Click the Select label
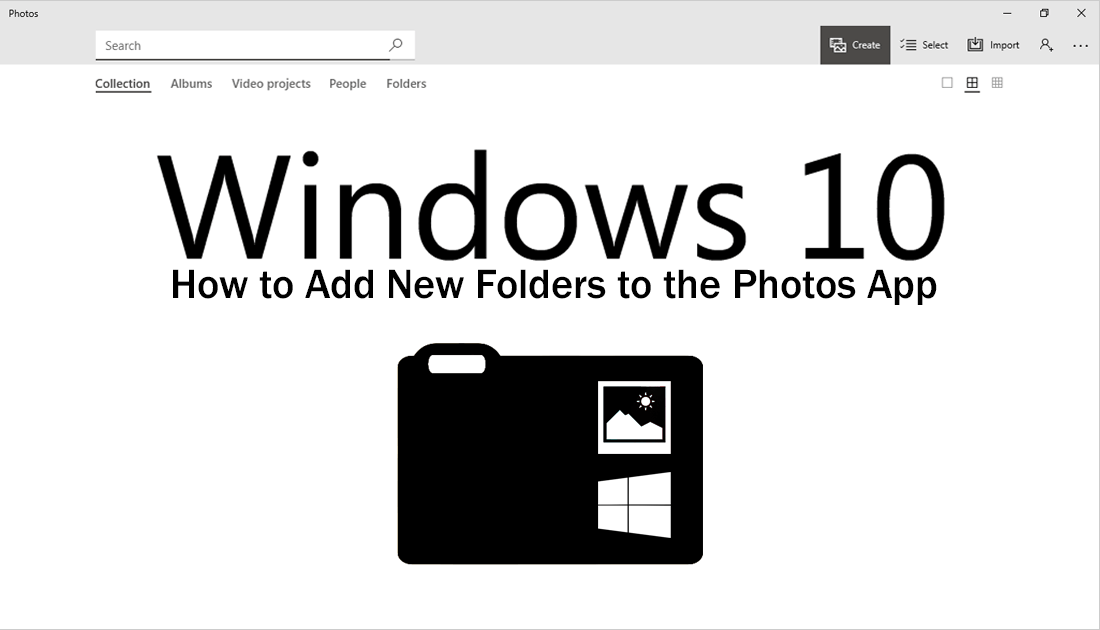This screenshot has height=630, width=1100. coord(934,45)
